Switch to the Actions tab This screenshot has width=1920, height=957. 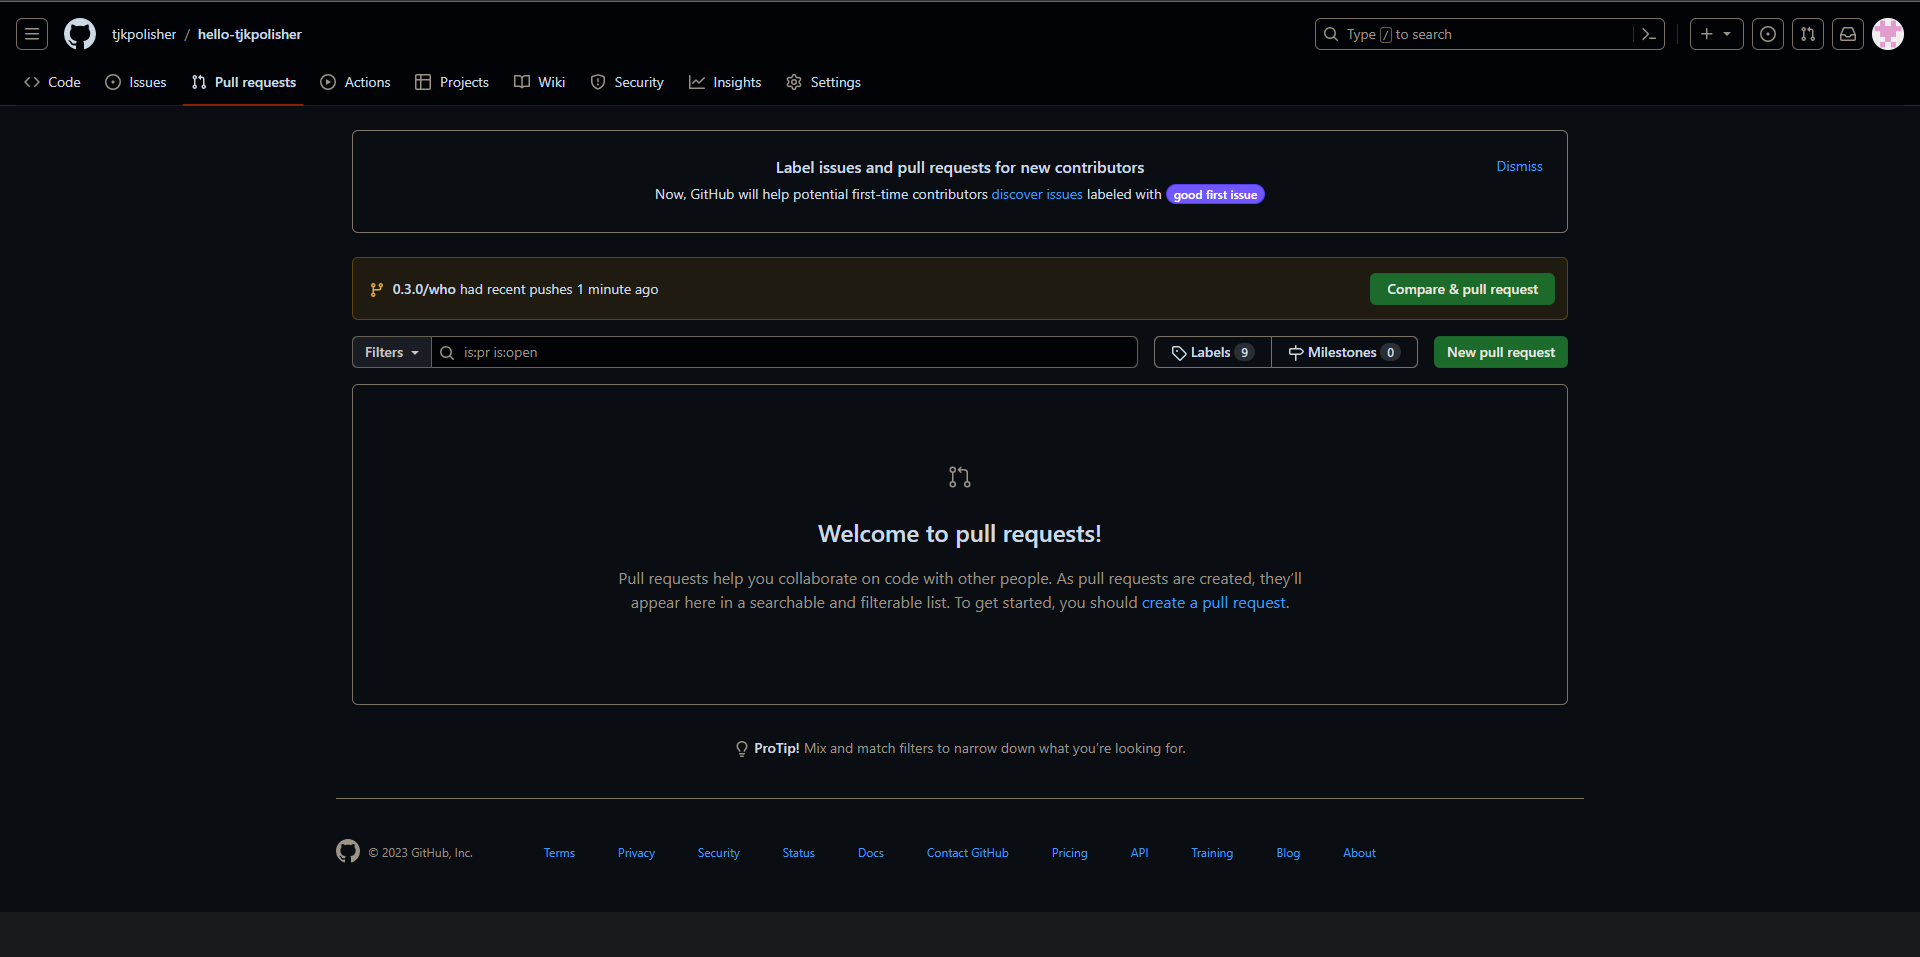[x=355, y=82]
